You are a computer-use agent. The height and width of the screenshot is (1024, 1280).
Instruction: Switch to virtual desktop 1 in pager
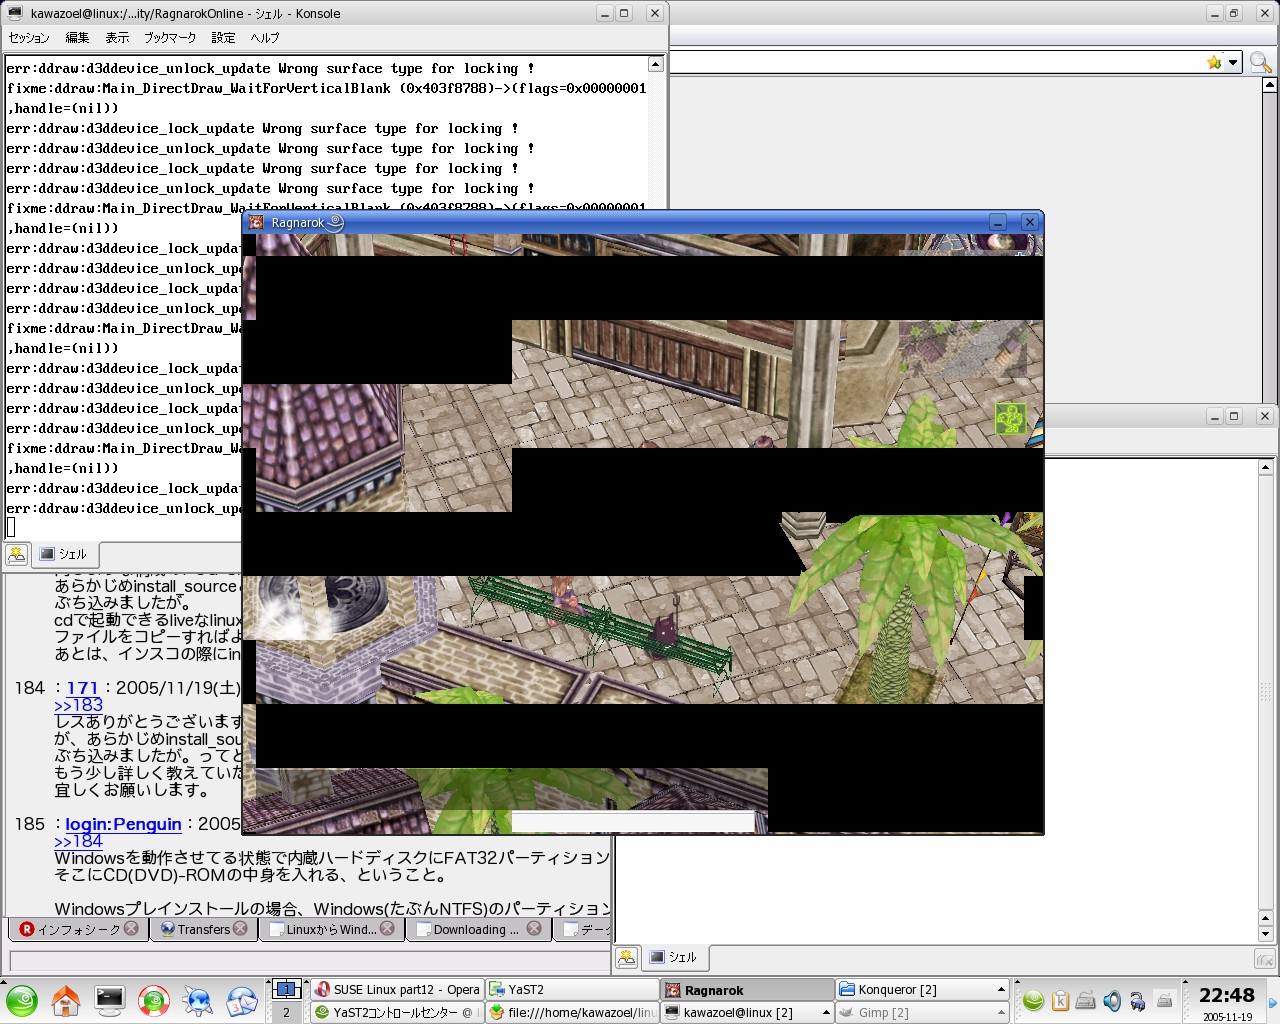(x=286, y=990)
